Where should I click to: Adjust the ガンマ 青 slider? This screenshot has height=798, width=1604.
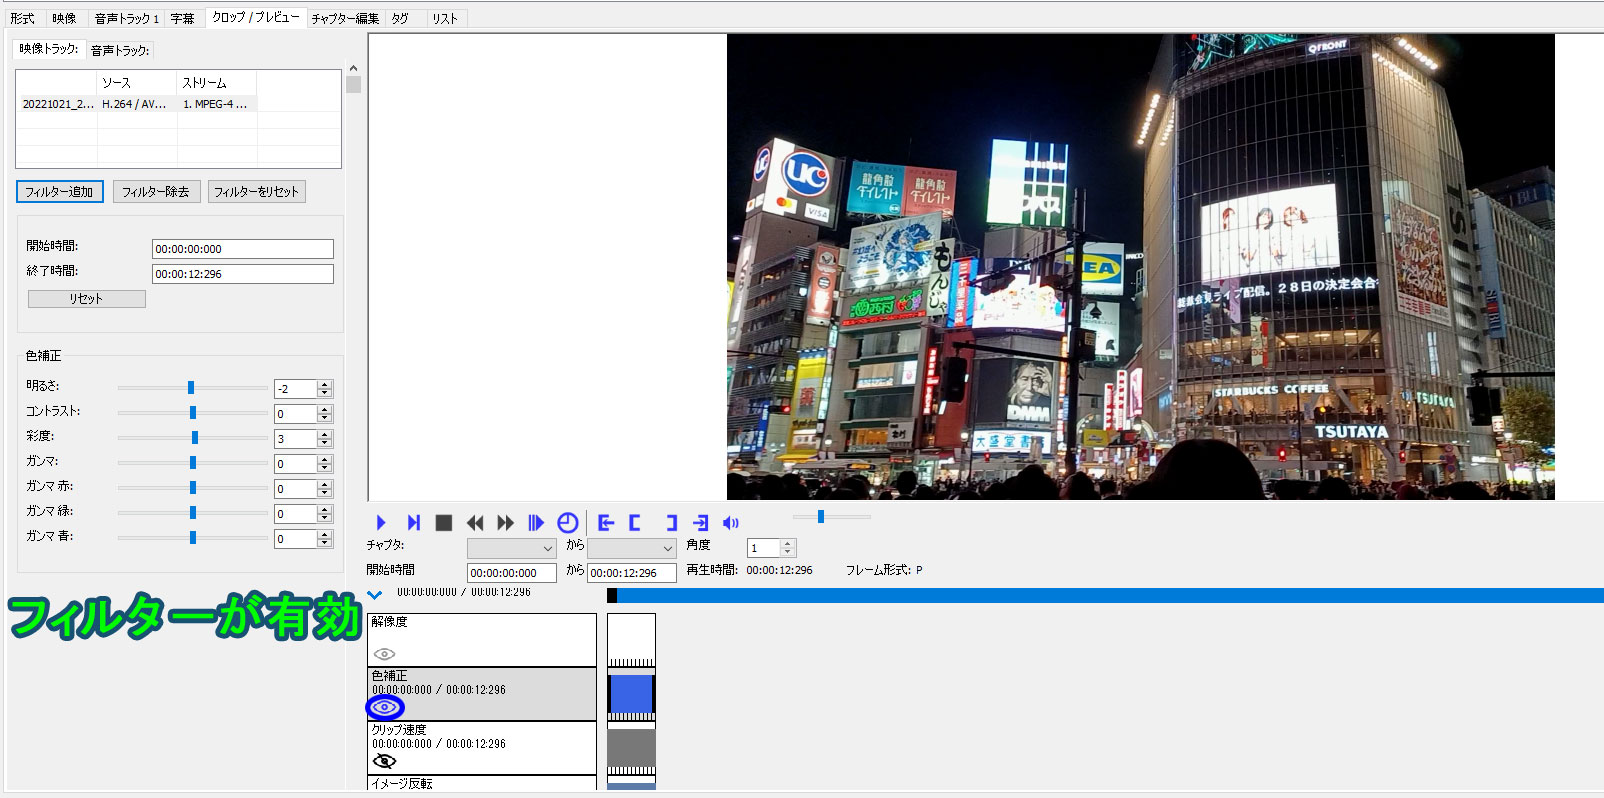[192, 537]
